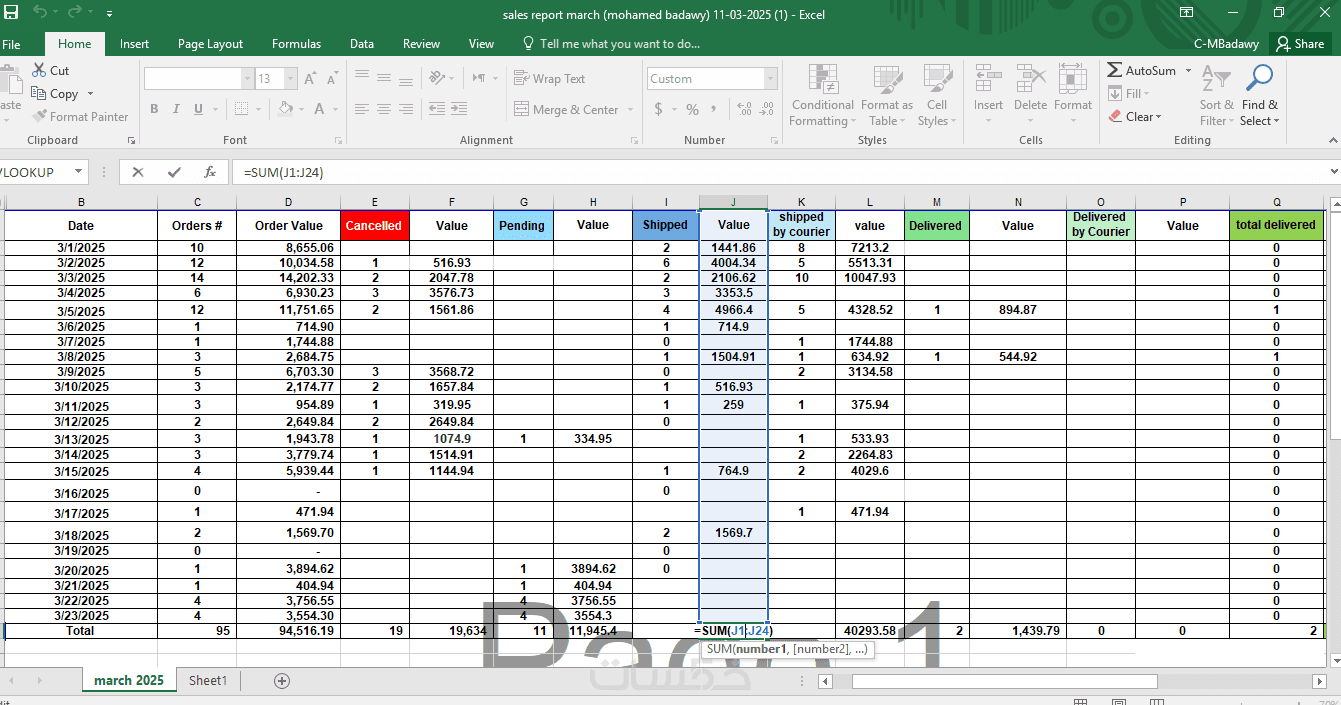Image resolution: width=1341 pixels, height=705 pixels.
Task: Click Decrease Decimal icon
Action: tap(766, 109)
